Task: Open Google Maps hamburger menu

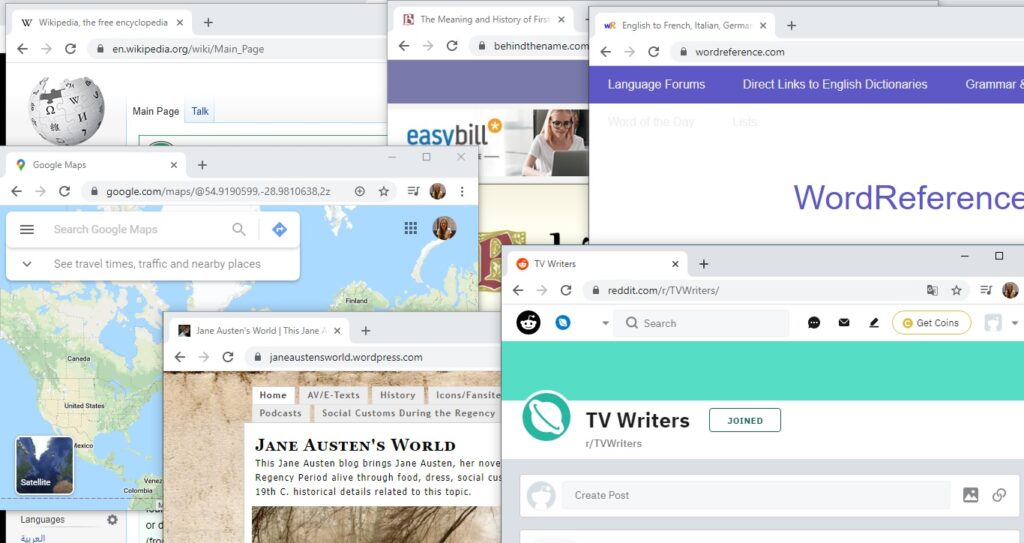Action: point(27,229)
